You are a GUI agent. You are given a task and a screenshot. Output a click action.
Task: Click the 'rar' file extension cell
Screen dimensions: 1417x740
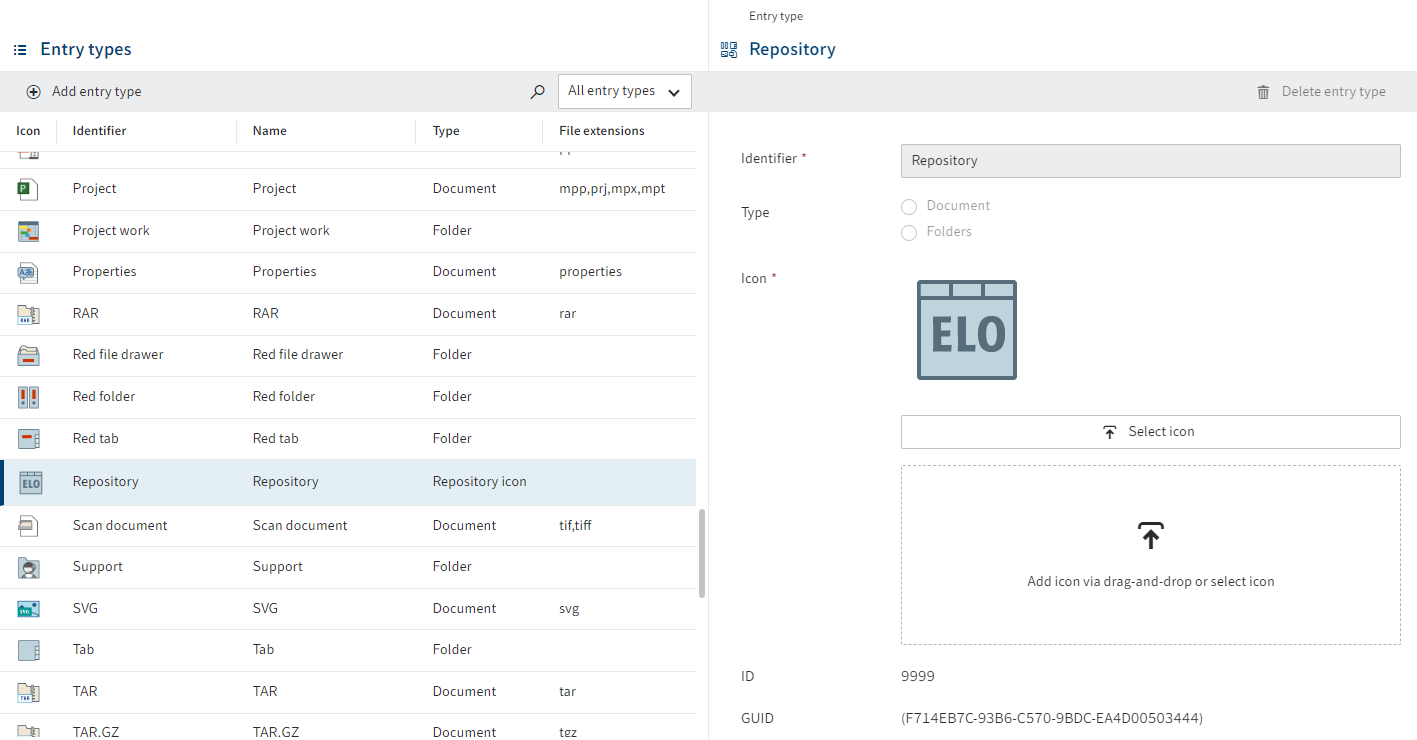pyautogui.click(x=567, y=314)
